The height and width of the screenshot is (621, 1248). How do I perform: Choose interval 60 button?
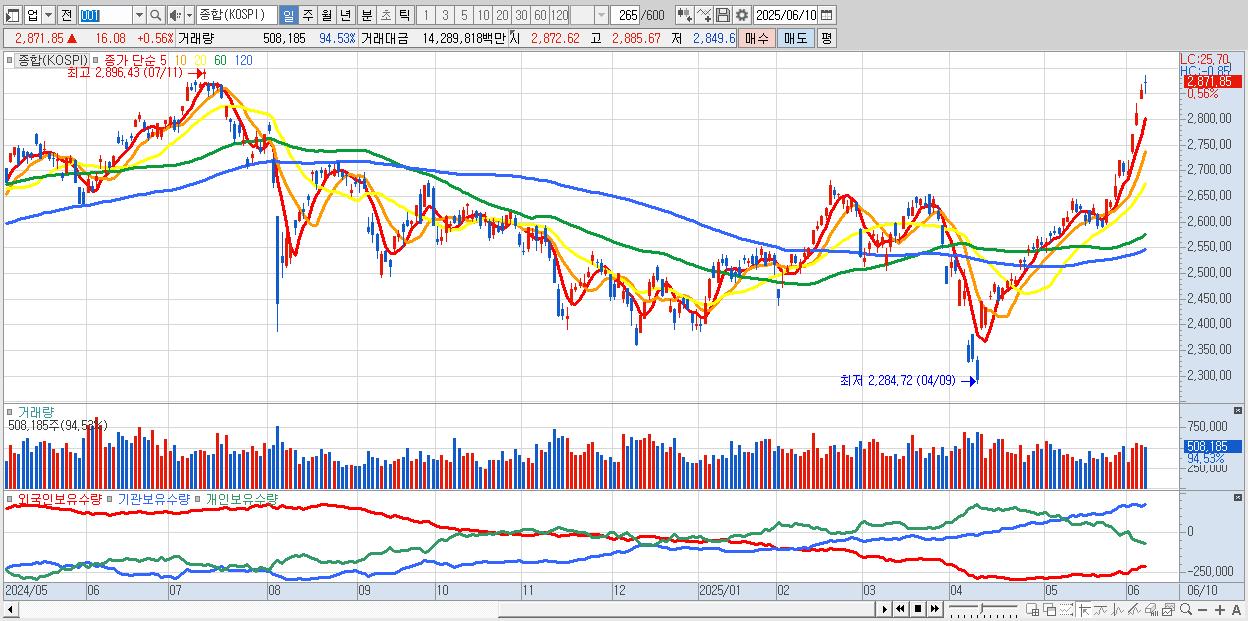(x=540, y=15)
